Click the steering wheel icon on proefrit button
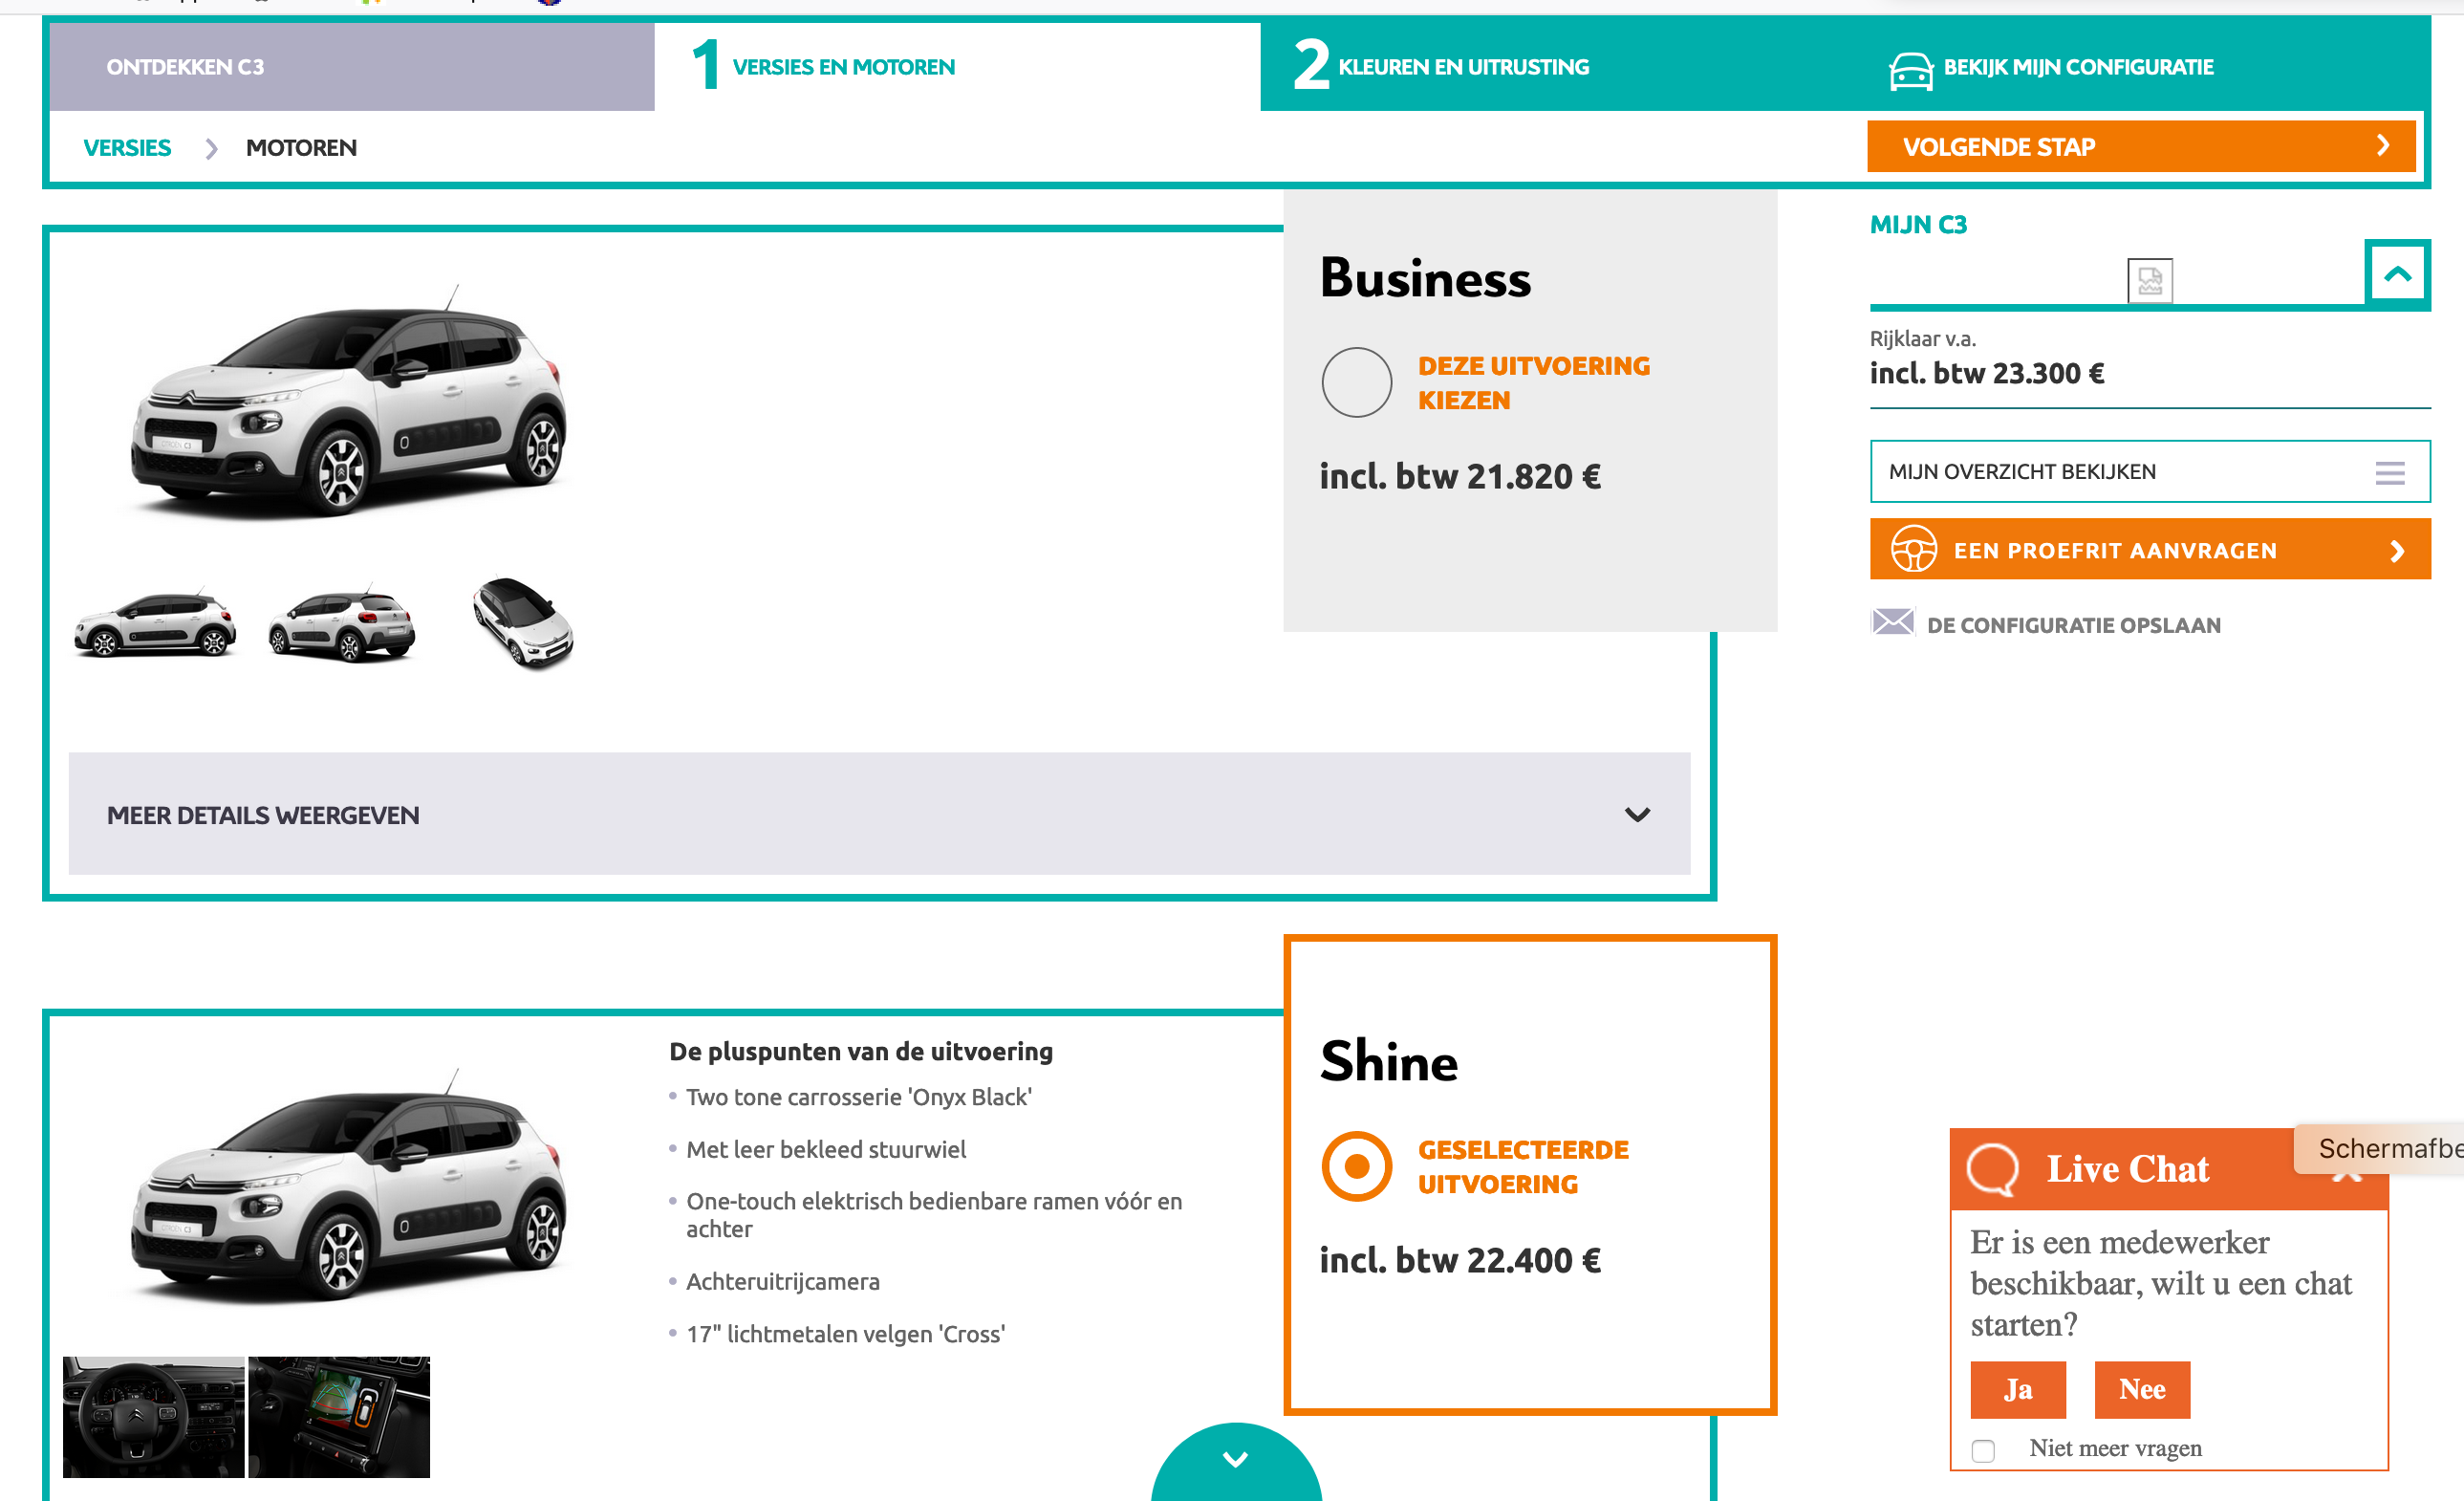The width and height of the screenshot is (2464, 1501). pos(1913,549)
